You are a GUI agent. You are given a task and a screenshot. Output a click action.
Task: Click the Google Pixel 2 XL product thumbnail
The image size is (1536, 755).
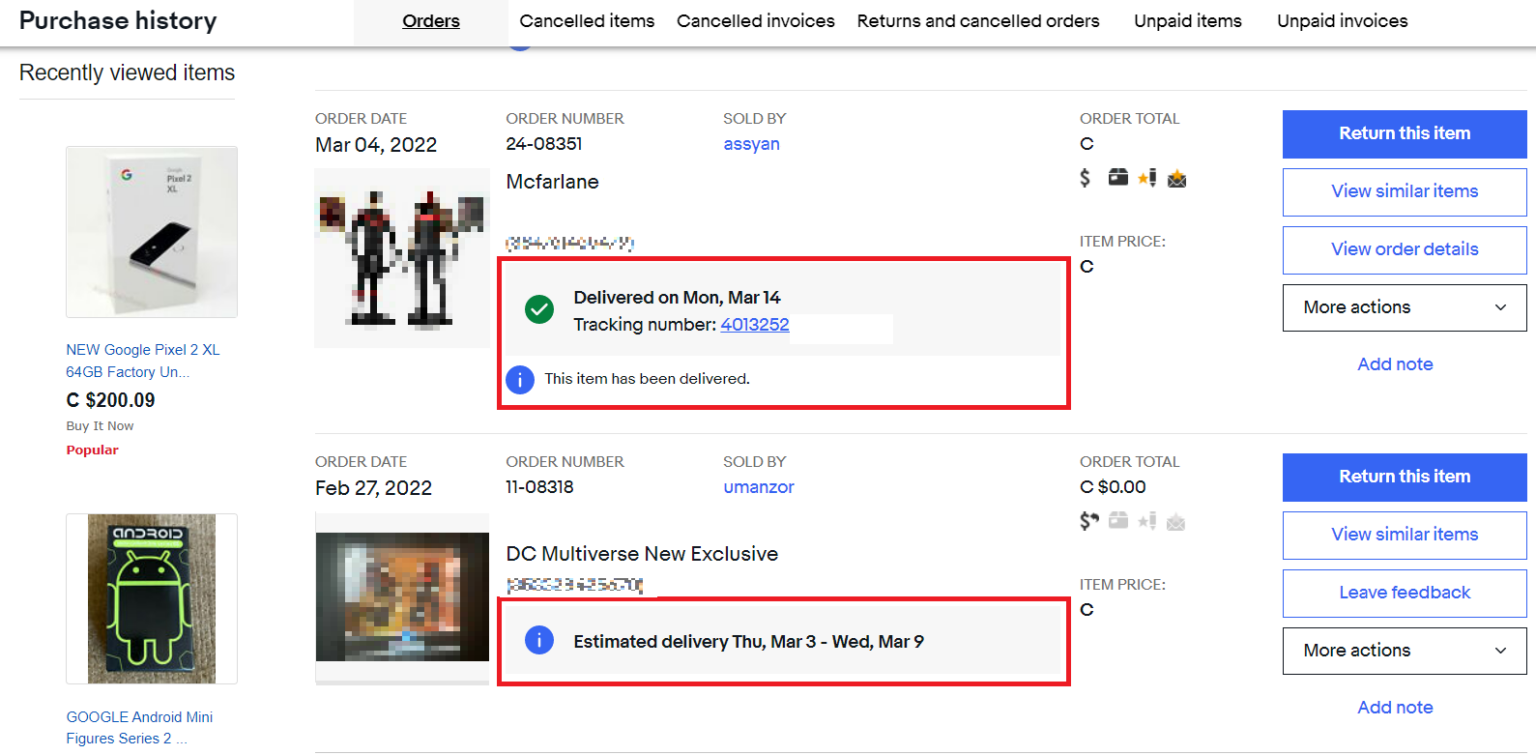point(151,232)
